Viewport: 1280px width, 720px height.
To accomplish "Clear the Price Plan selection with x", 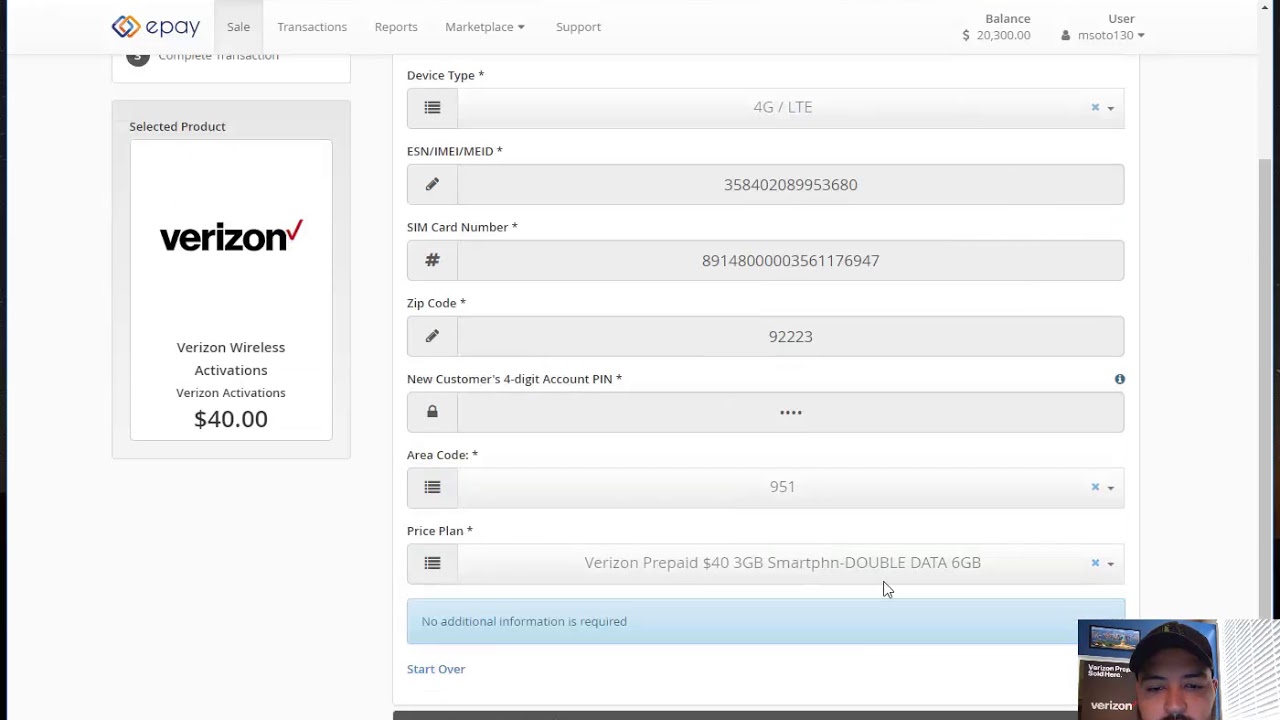I will pyautogui.click(x=1095, y=563).
